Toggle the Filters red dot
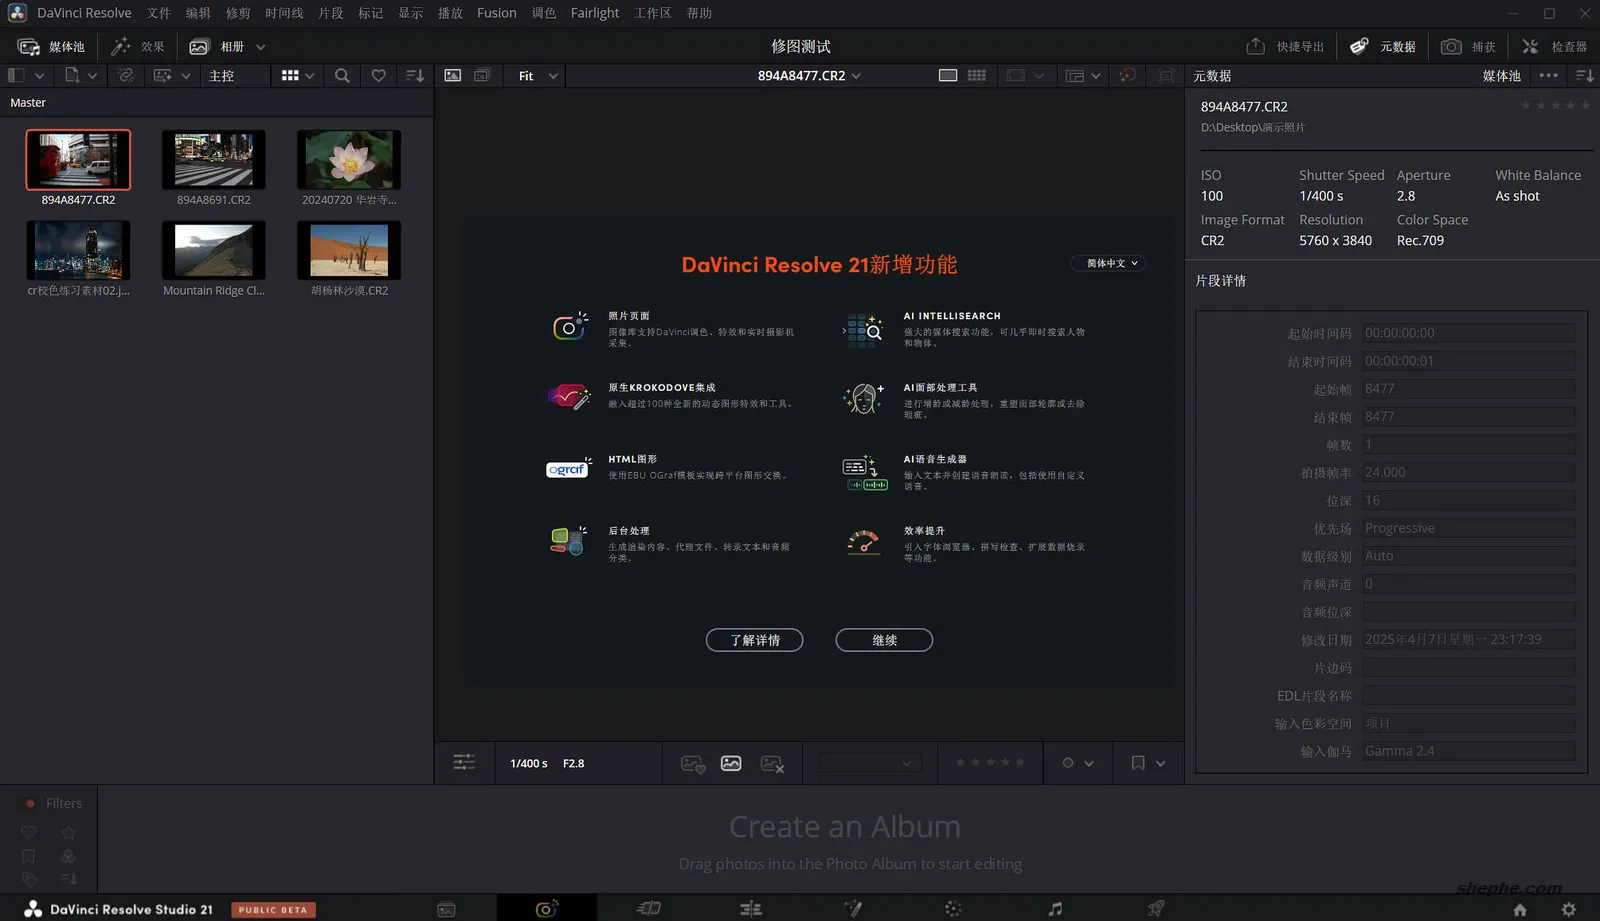Image resolution: width=1600 pixels, height=921 pixels. pyautogui.click(x=30, y=803)
